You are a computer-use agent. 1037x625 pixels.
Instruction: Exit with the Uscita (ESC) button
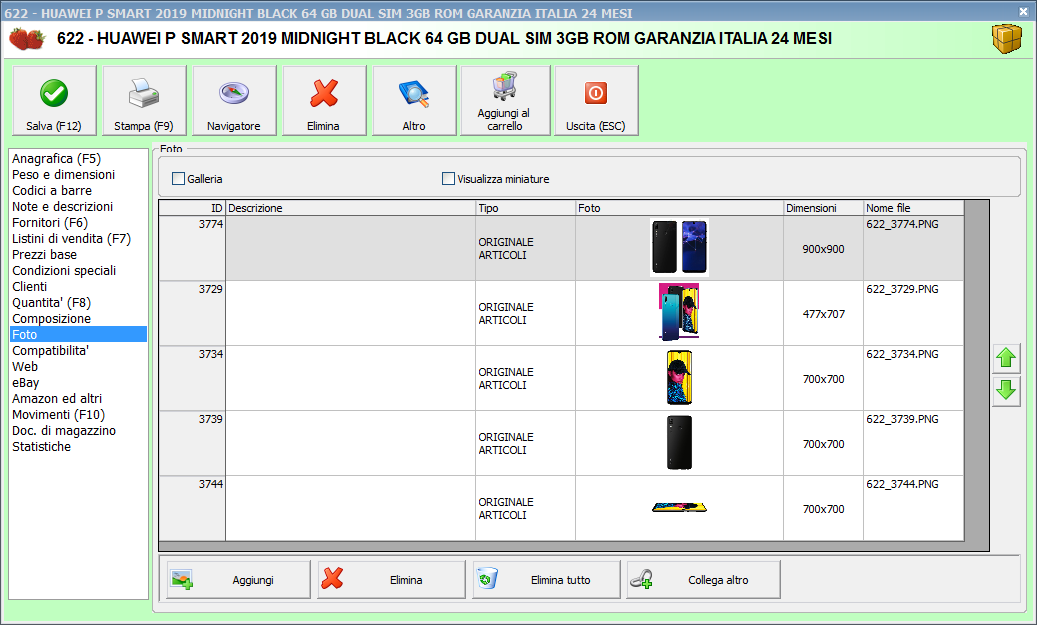[x=596, y=101]
